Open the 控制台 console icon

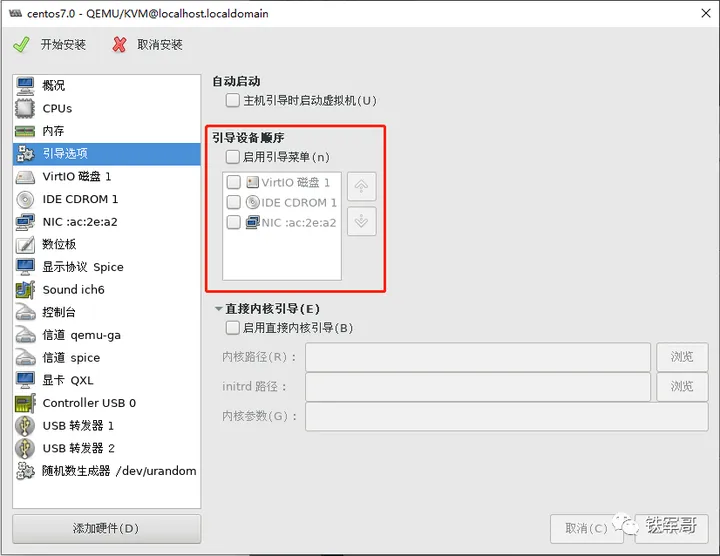click(25, 312)
